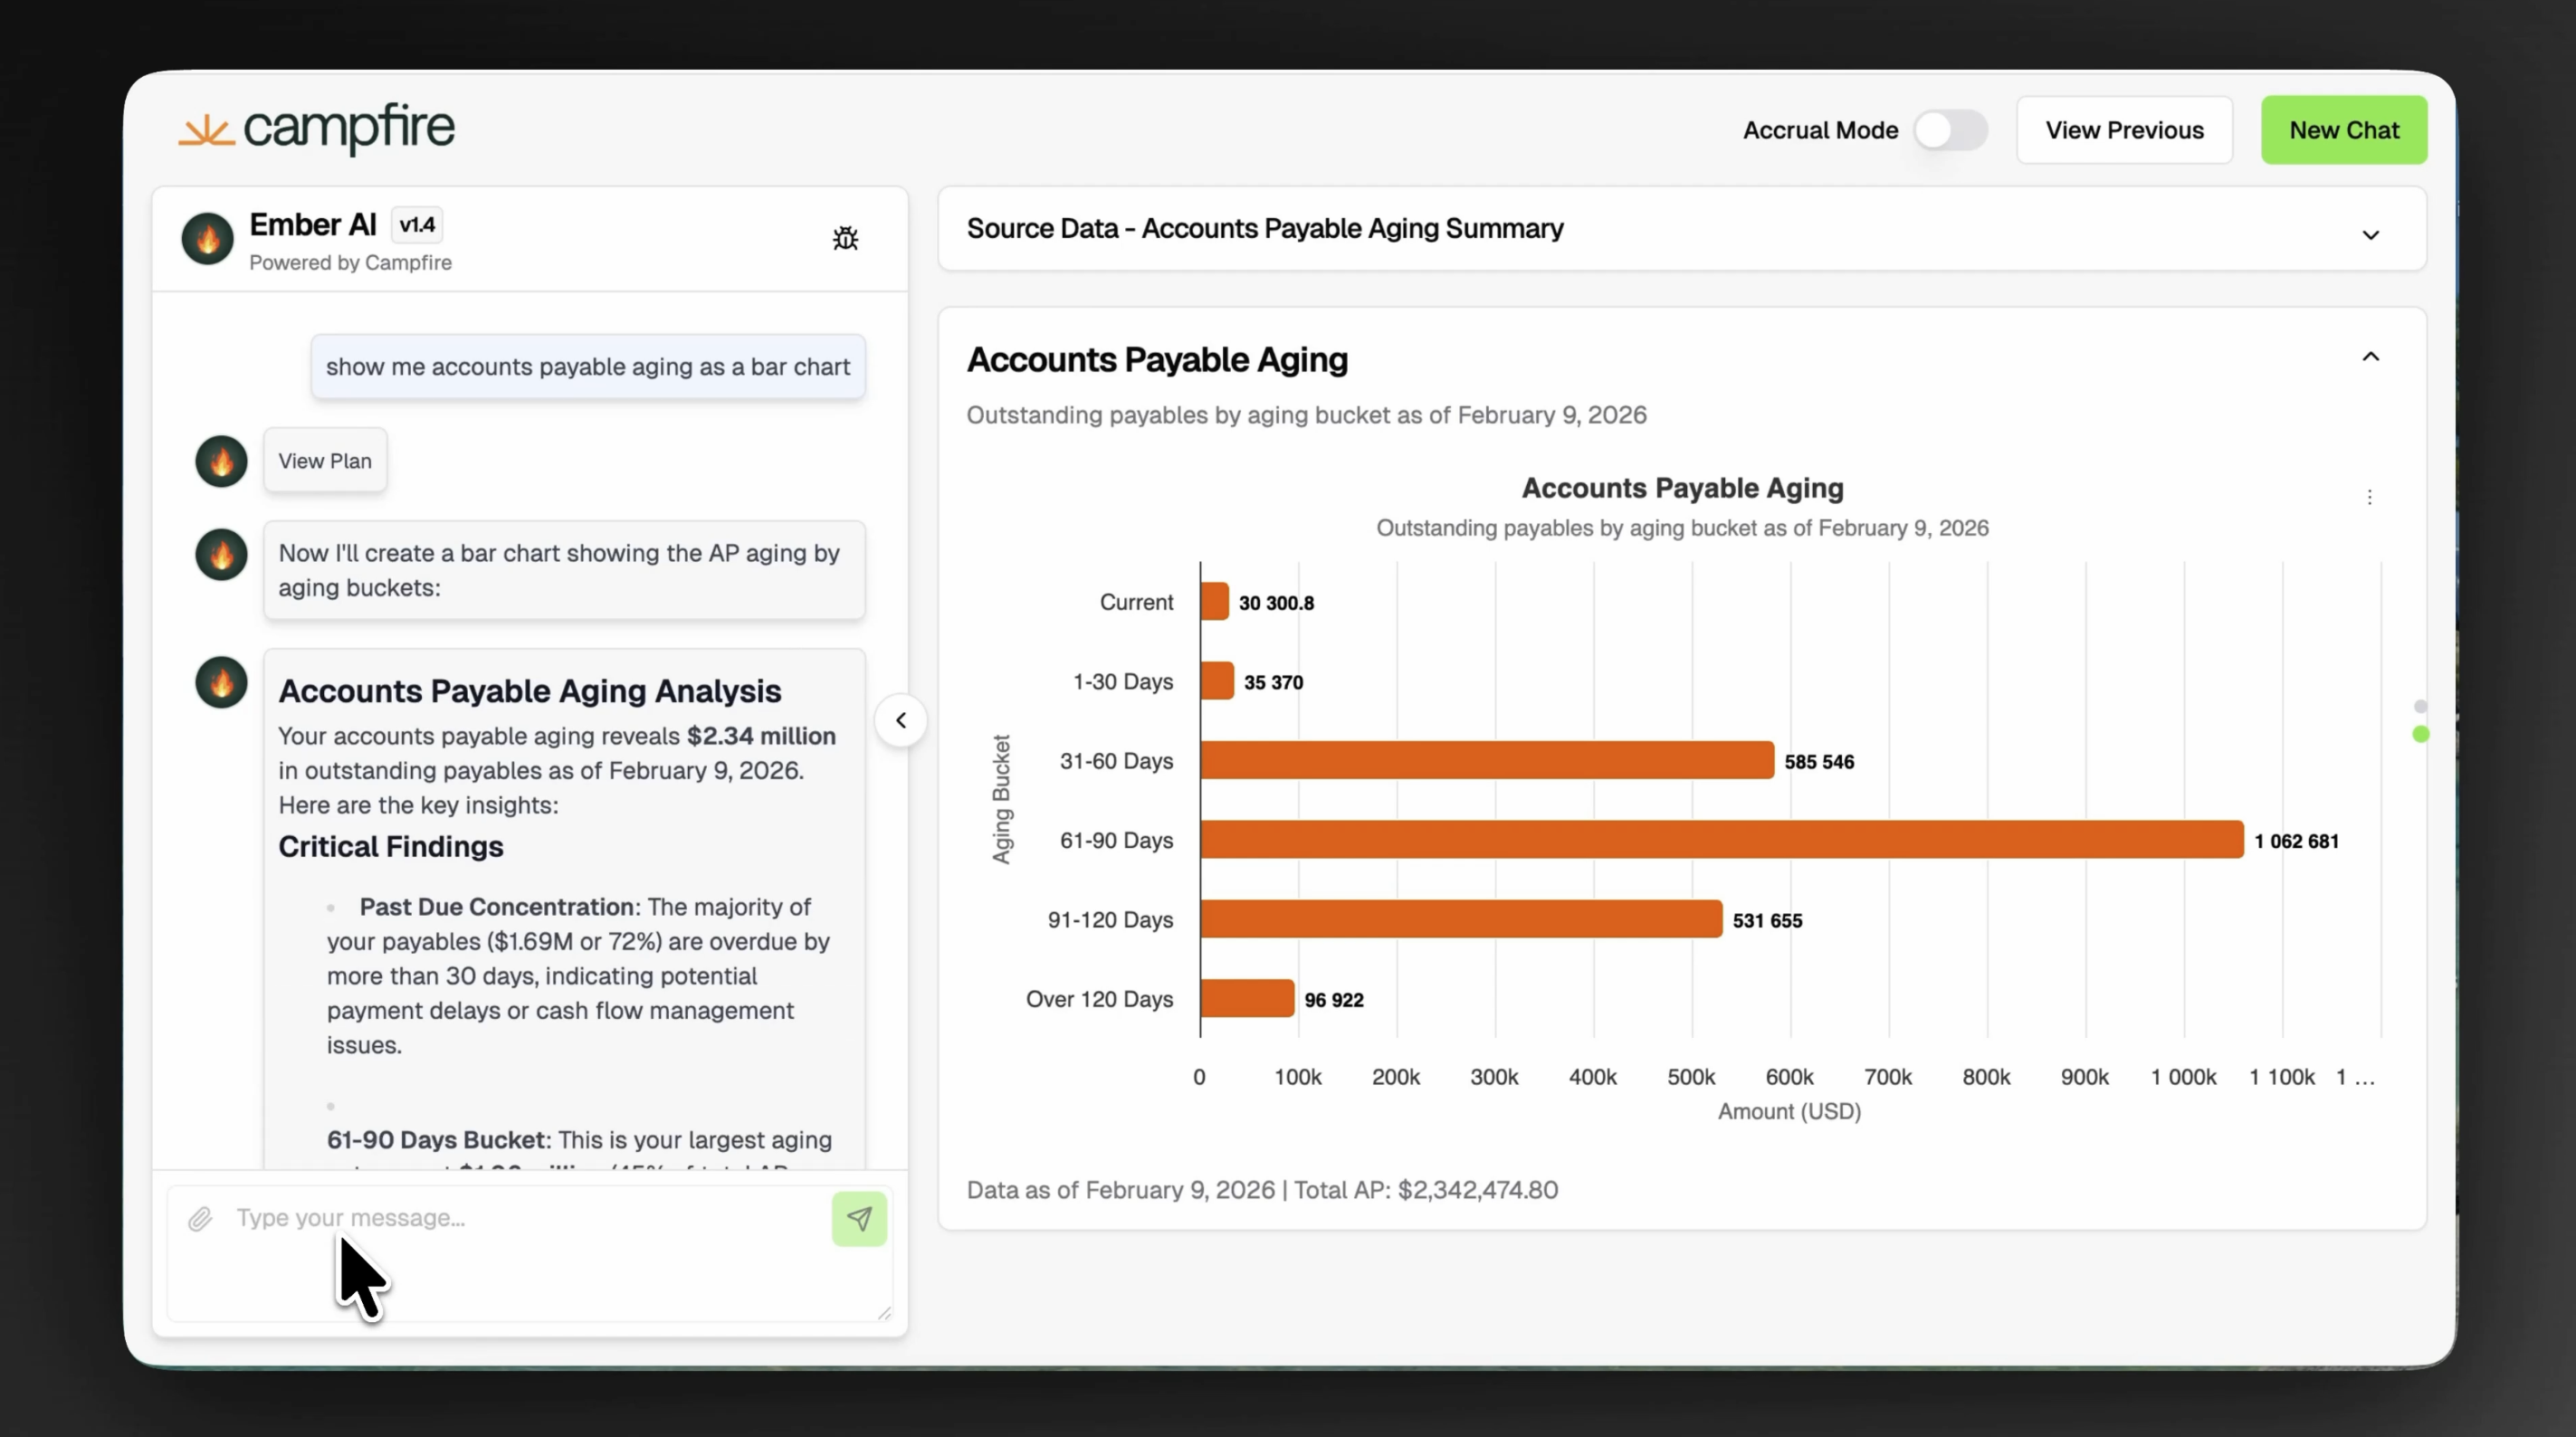Click the flame avatar beside Aging Analysis
Viewport: 2576px width, 1437px height.
[221, 683]
